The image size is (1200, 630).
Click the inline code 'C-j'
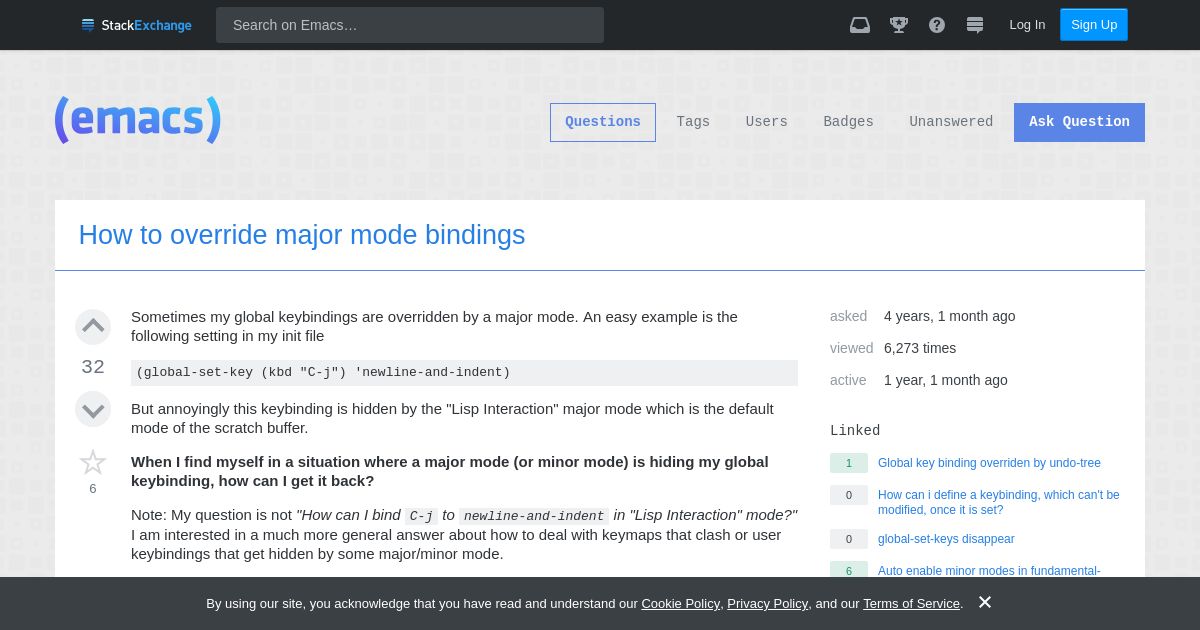pos(421,516)
